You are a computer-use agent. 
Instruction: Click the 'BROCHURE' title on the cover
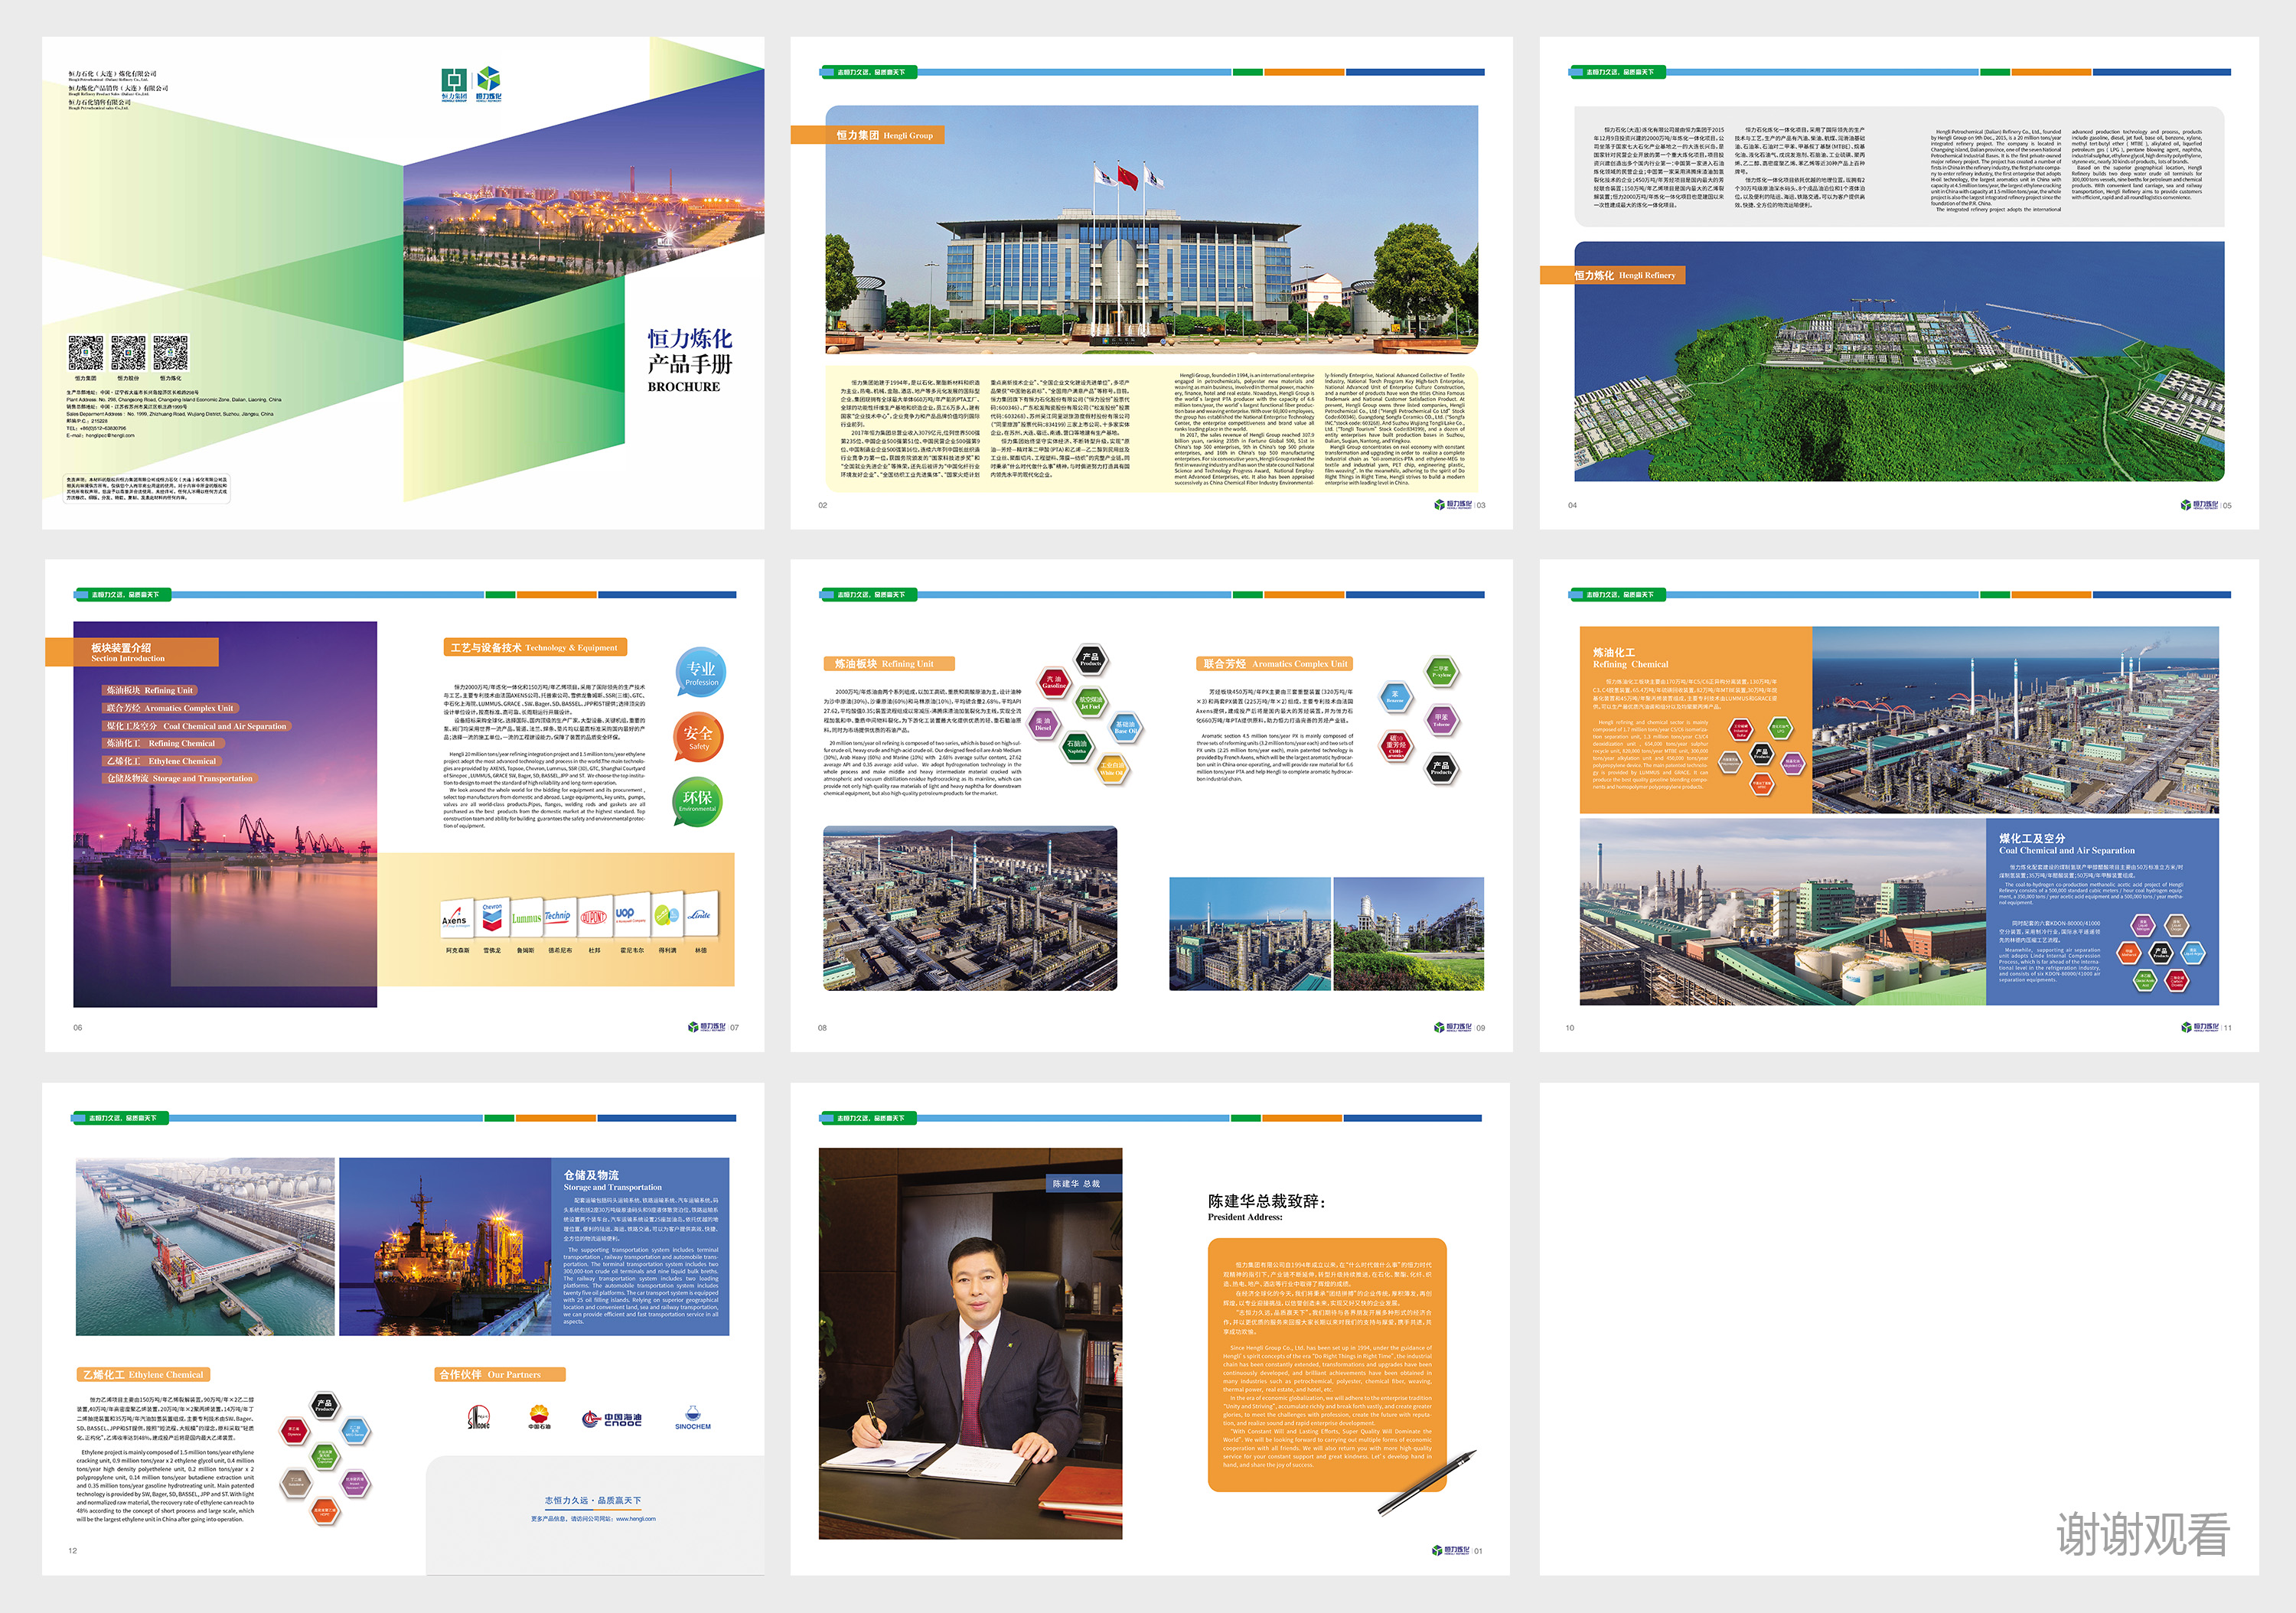pyautogui.click(x=684, y=386)
